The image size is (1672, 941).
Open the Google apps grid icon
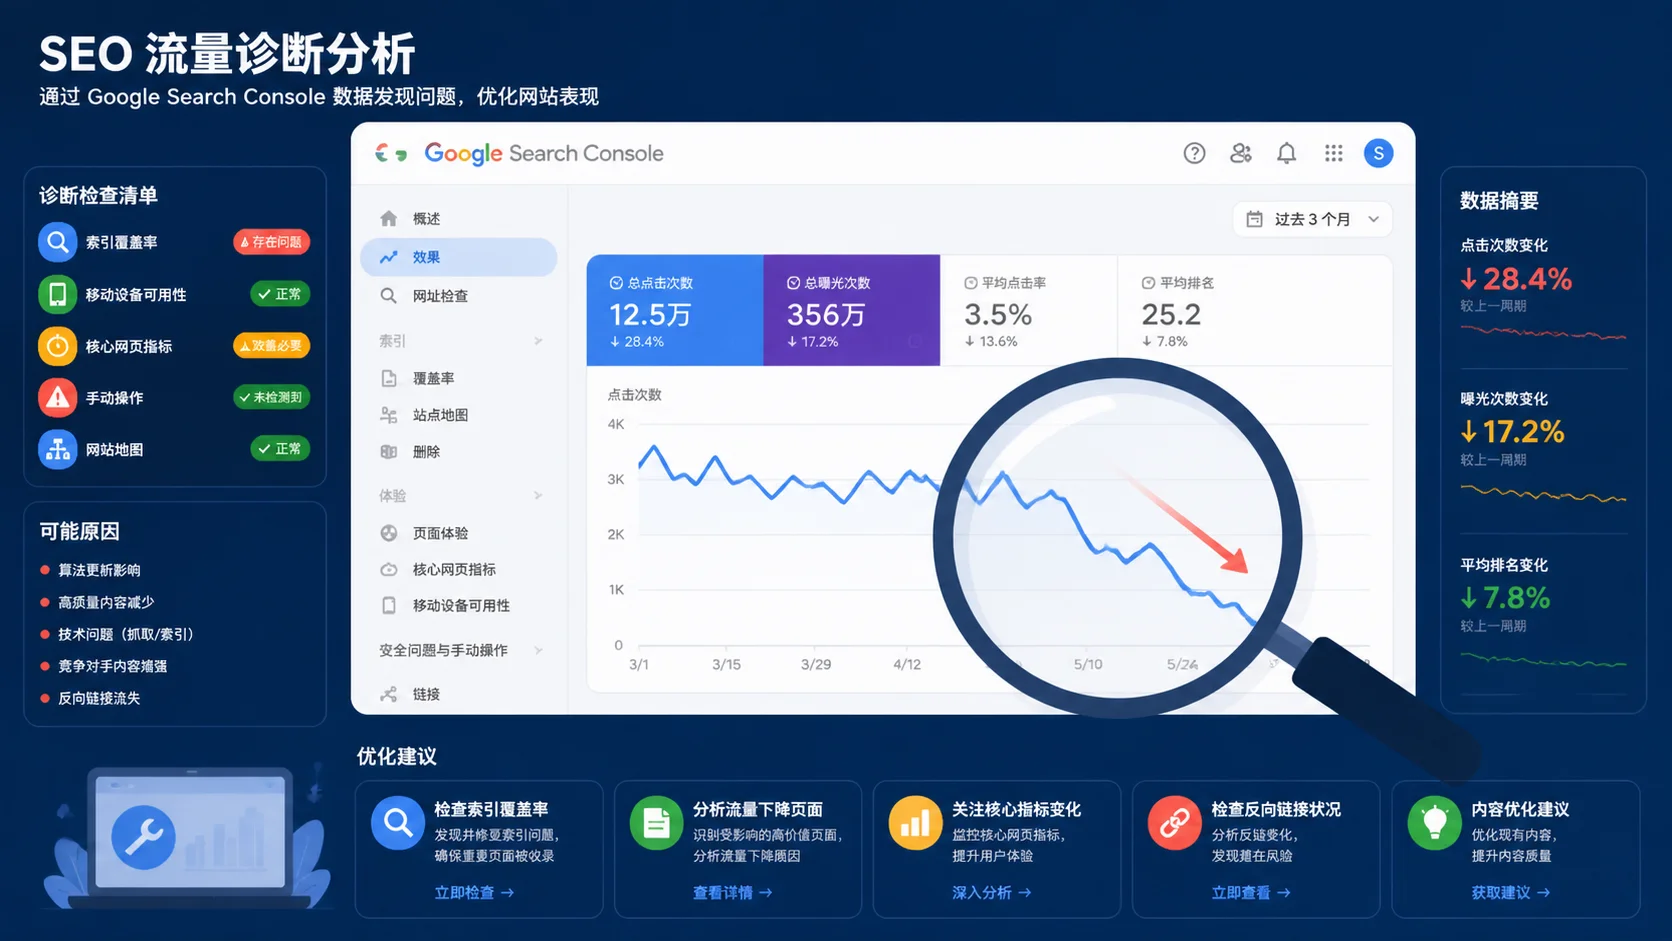click(x=1334, y=153)
